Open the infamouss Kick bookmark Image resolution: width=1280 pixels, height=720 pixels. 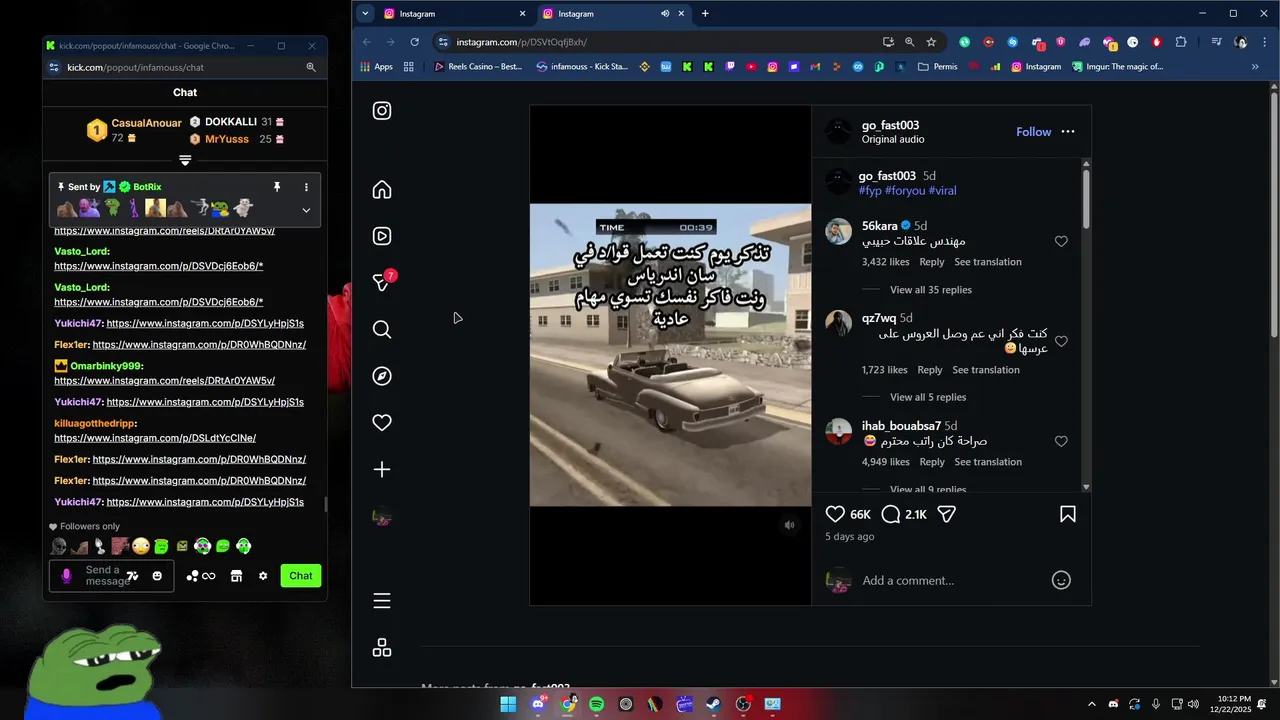pyautogui.click(x=582, y=67)
